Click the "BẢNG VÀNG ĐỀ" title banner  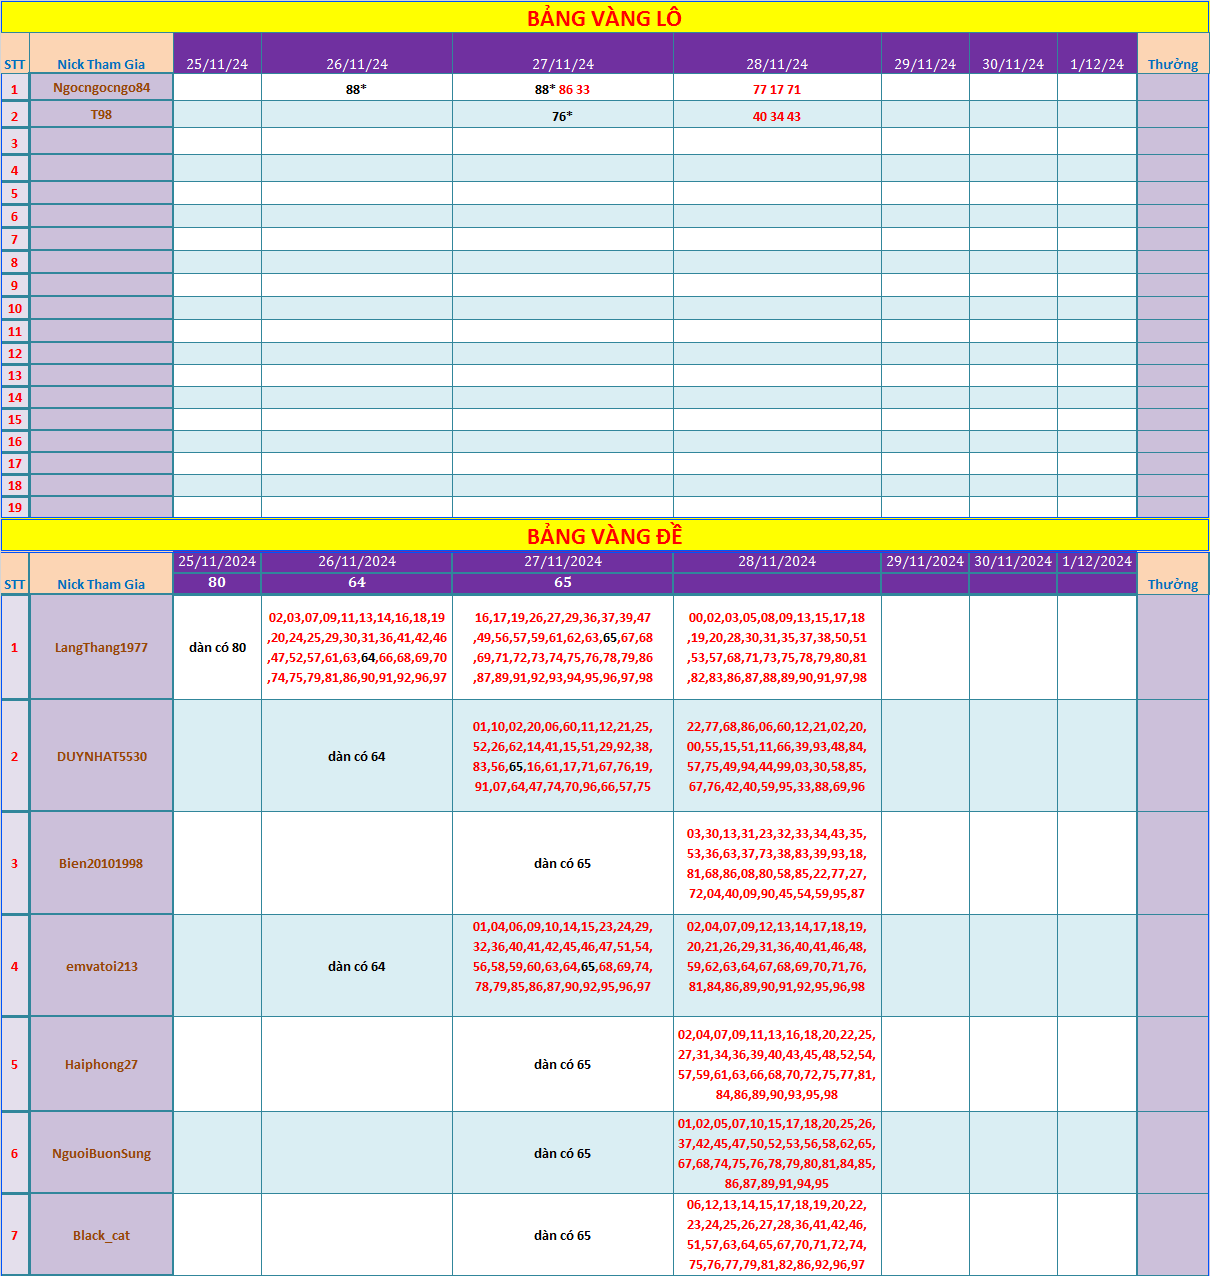pyautogui.click(x=604, y=535)
